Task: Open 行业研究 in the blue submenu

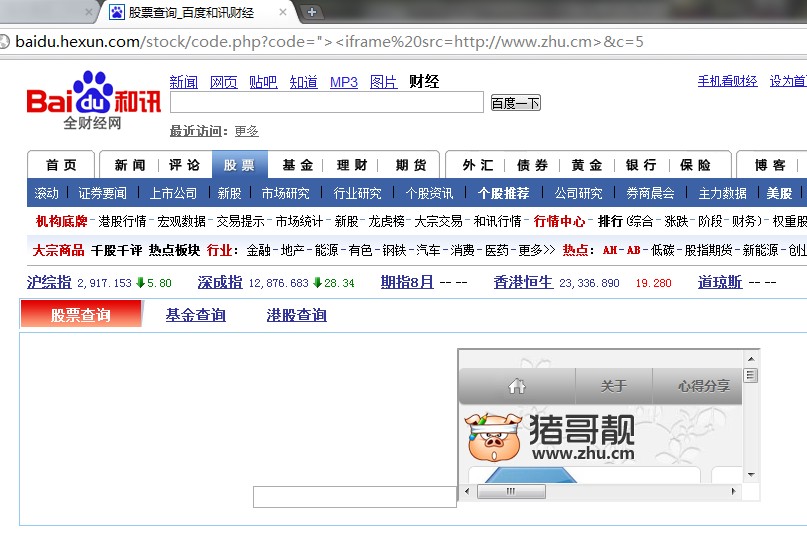Action: pyautogui.click(x=357, y=193)
